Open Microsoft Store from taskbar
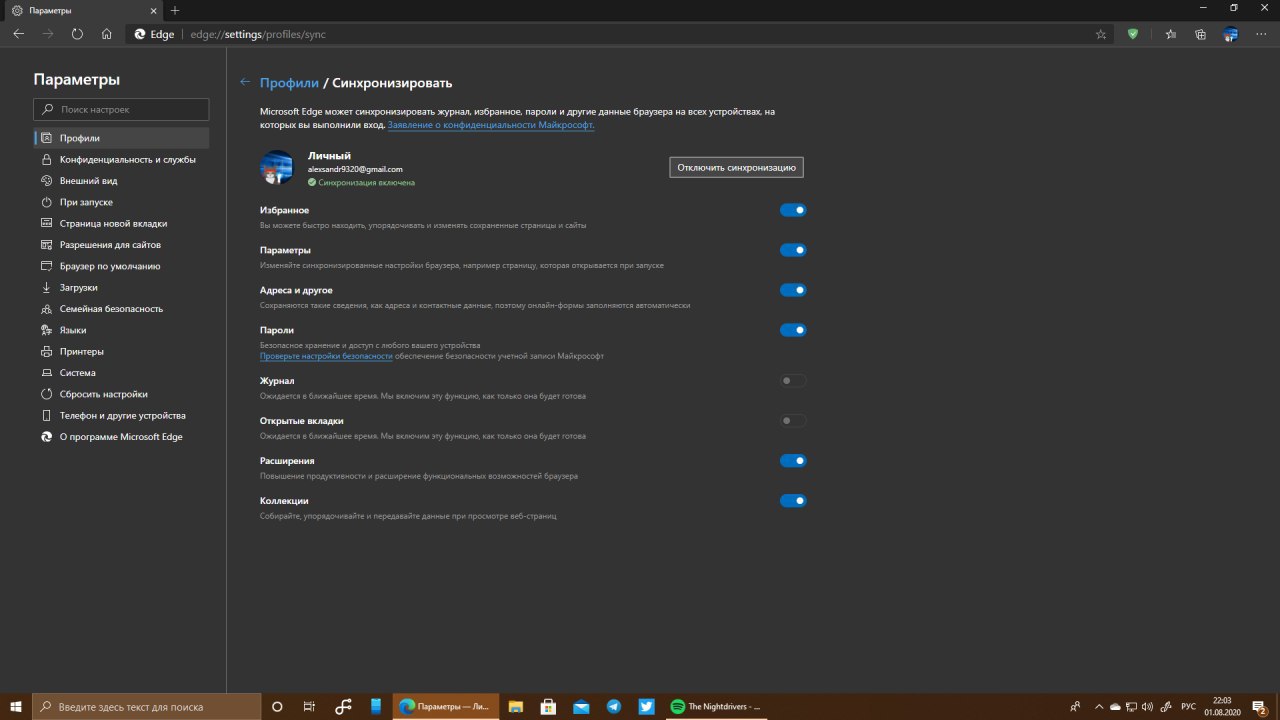This screenshot has width=1280, height=720. [548, 706]
